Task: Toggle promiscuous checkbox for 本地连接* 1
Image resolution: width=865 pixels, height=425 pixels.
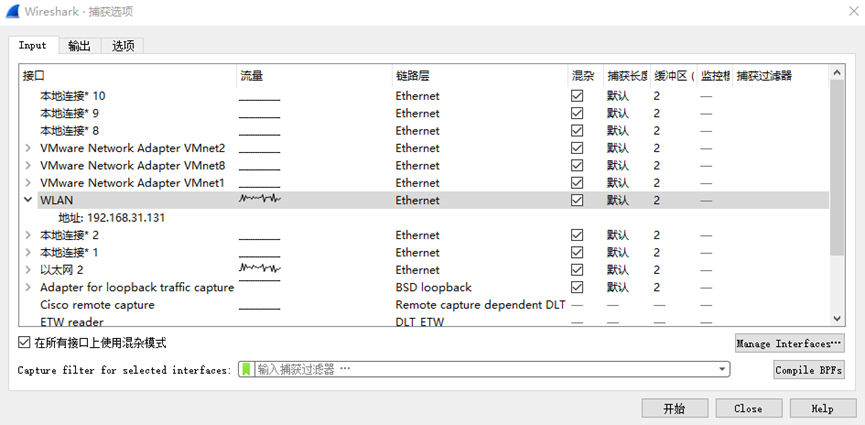Action: point(577,252)
